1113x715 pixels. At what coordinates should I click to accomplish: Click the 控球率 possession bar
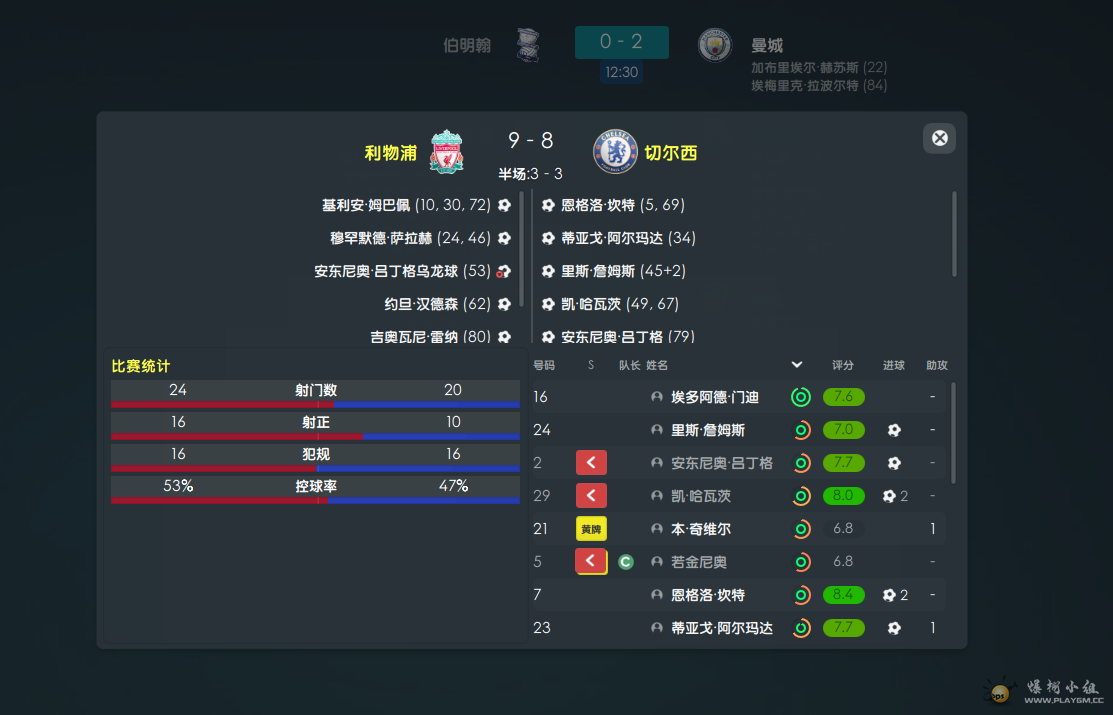(315, 500)
